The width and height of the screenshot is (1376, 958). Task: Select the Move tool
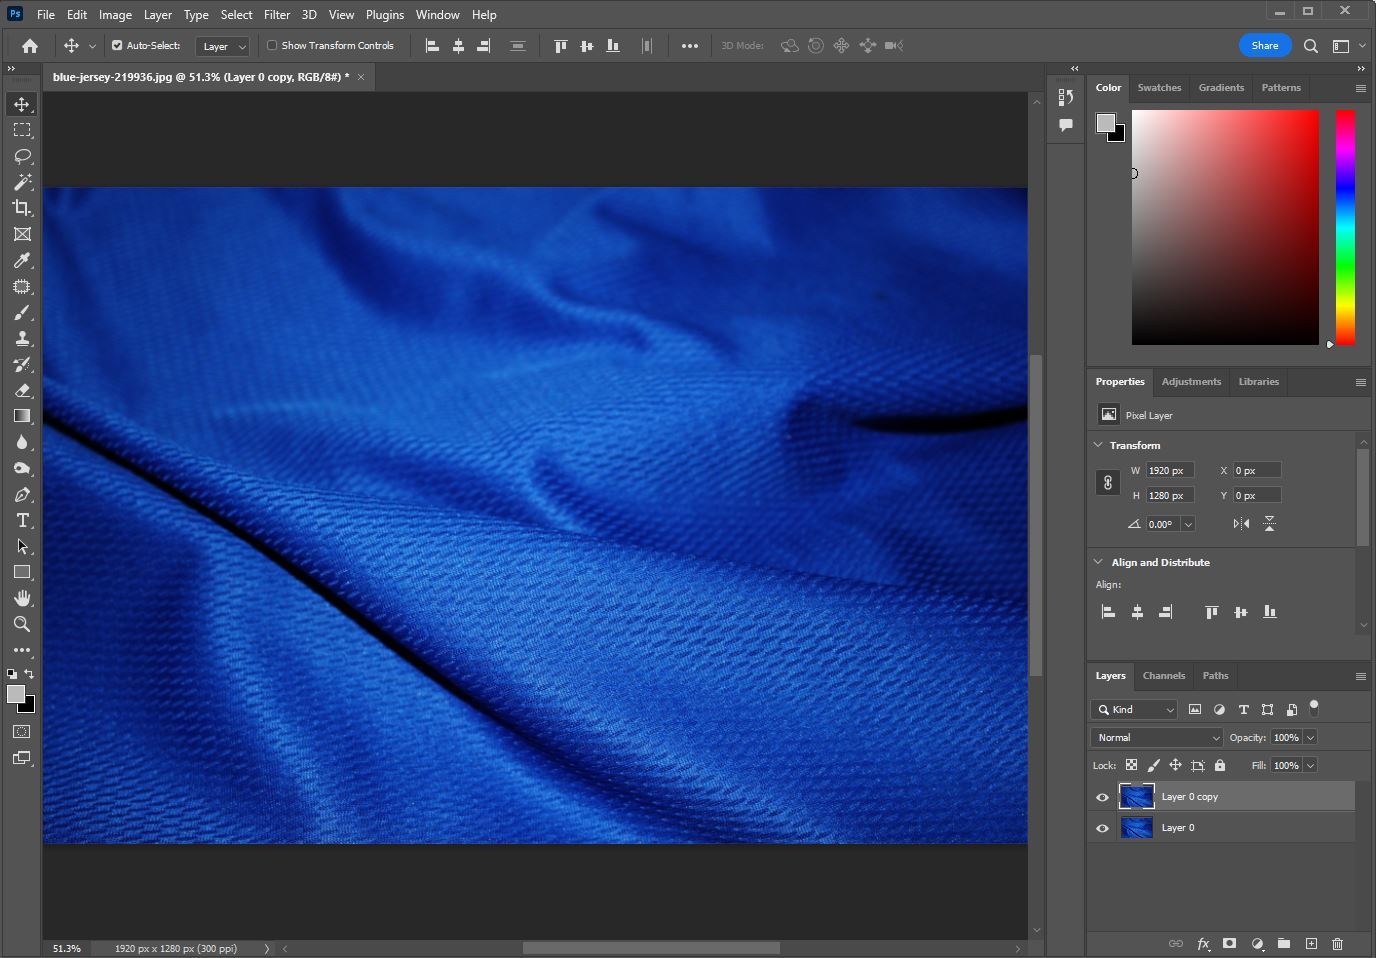(x=22, y=104)
